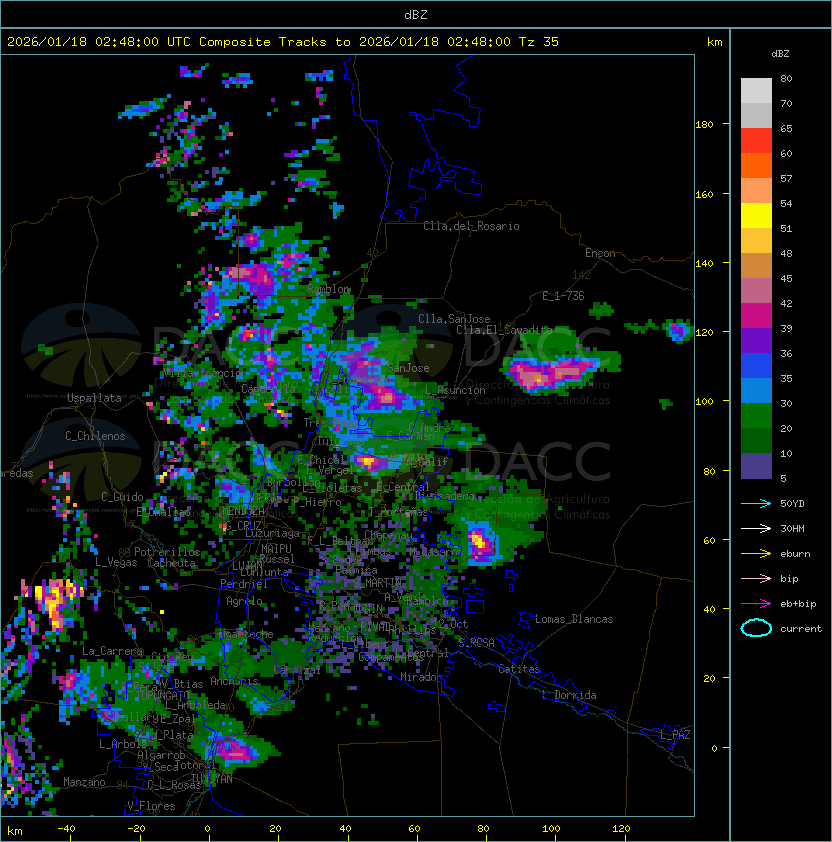Screen dimensions: 832x842
Task: Pick the dark orange 57-60 dBZ swatch
Action: tap(756, 165)
